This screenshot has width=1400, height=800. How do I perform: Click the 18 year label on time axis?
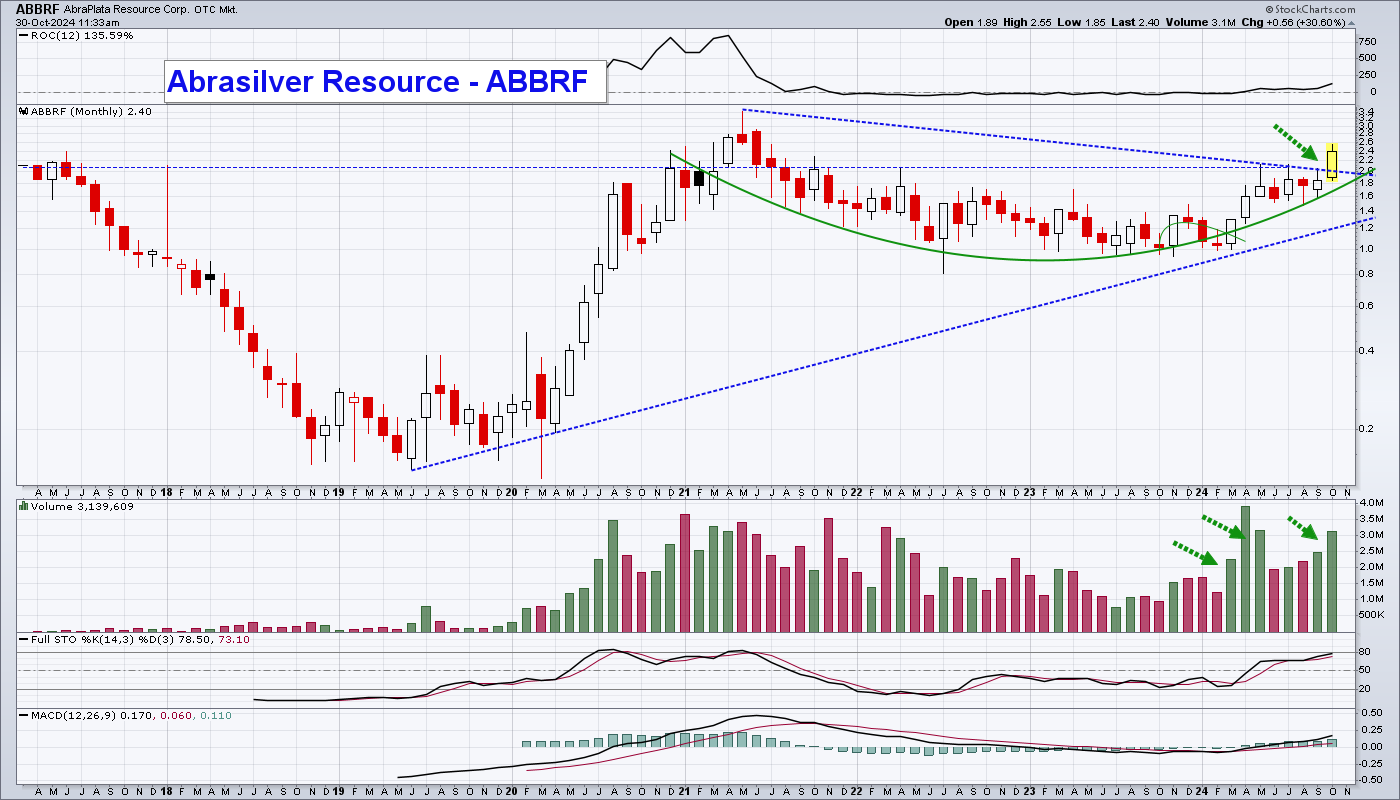tap(167, 493)
